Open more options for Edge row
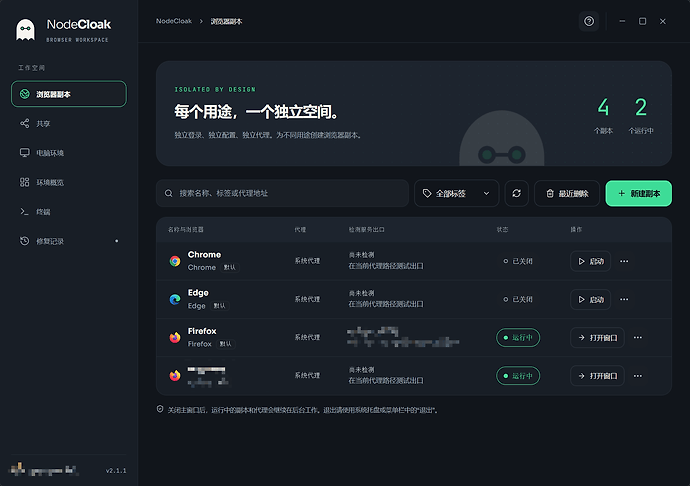690x486 pixels. coord(624,299)
